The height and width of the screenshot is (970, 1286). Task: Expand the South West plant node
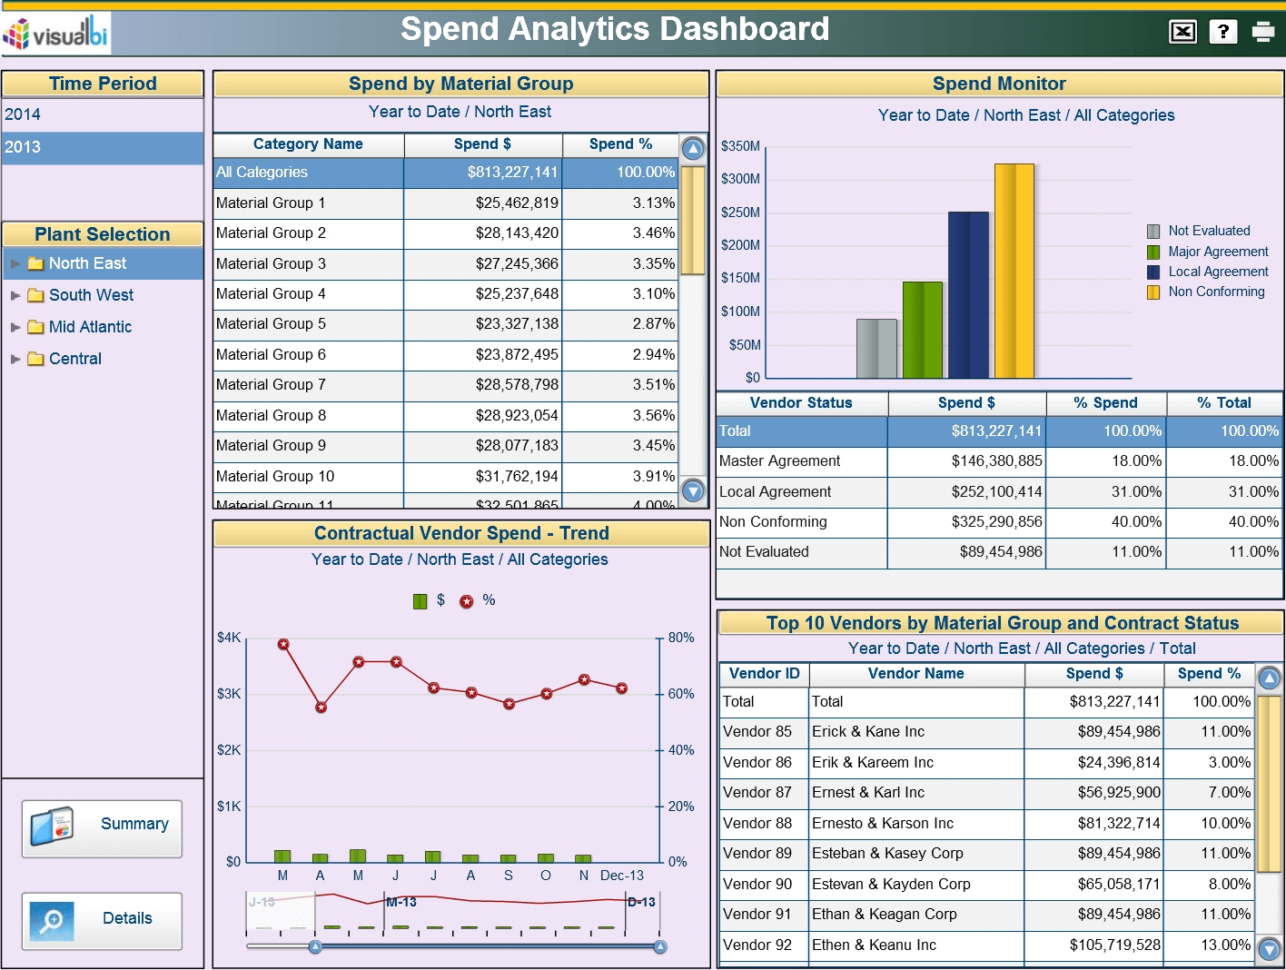13,295
